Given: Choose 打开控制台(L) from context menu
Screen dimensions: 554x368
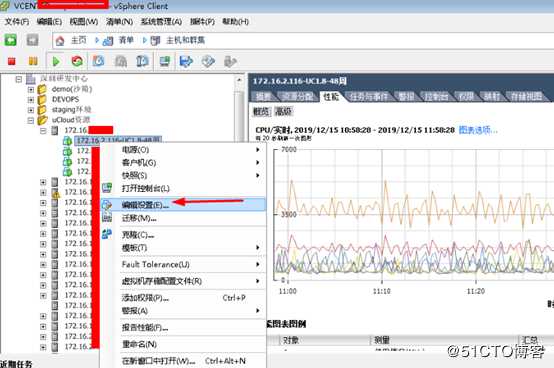Looking at the screenshot, I should click(x=183, y=189).
